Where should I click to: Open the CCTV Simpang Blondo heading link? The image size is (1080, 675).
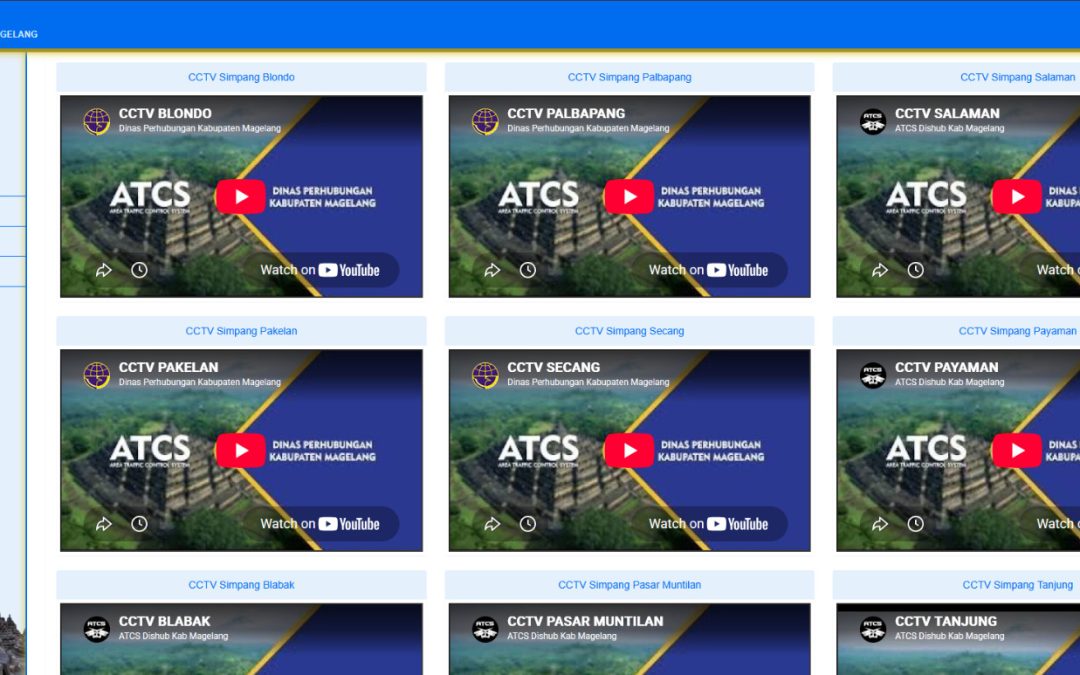241,77
